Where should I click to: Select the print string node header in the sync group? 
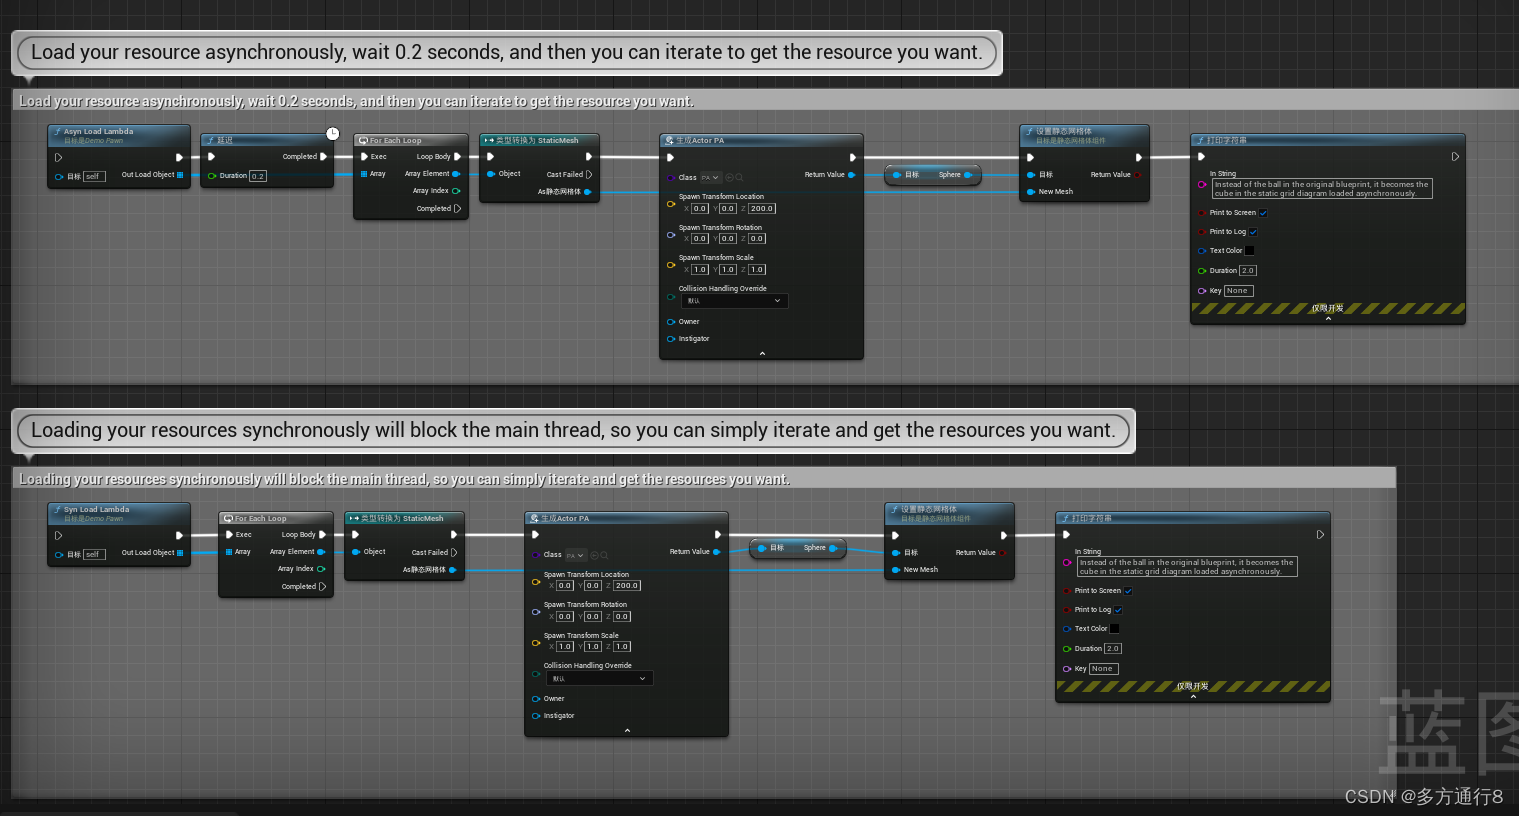pos(1193,518)
